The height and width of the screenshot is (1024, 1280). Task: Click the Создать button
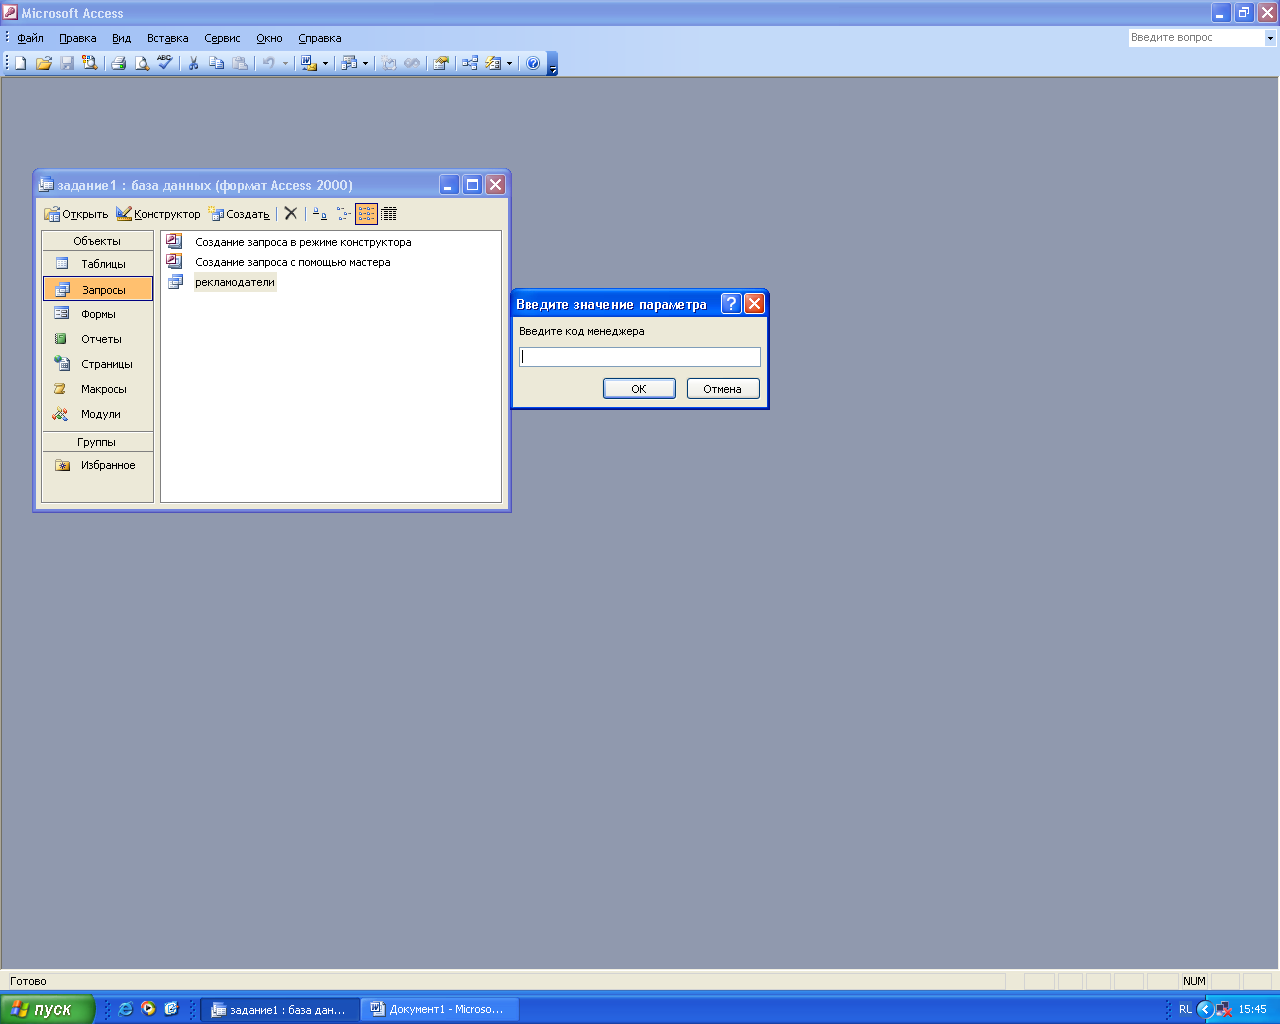(239, 214)
